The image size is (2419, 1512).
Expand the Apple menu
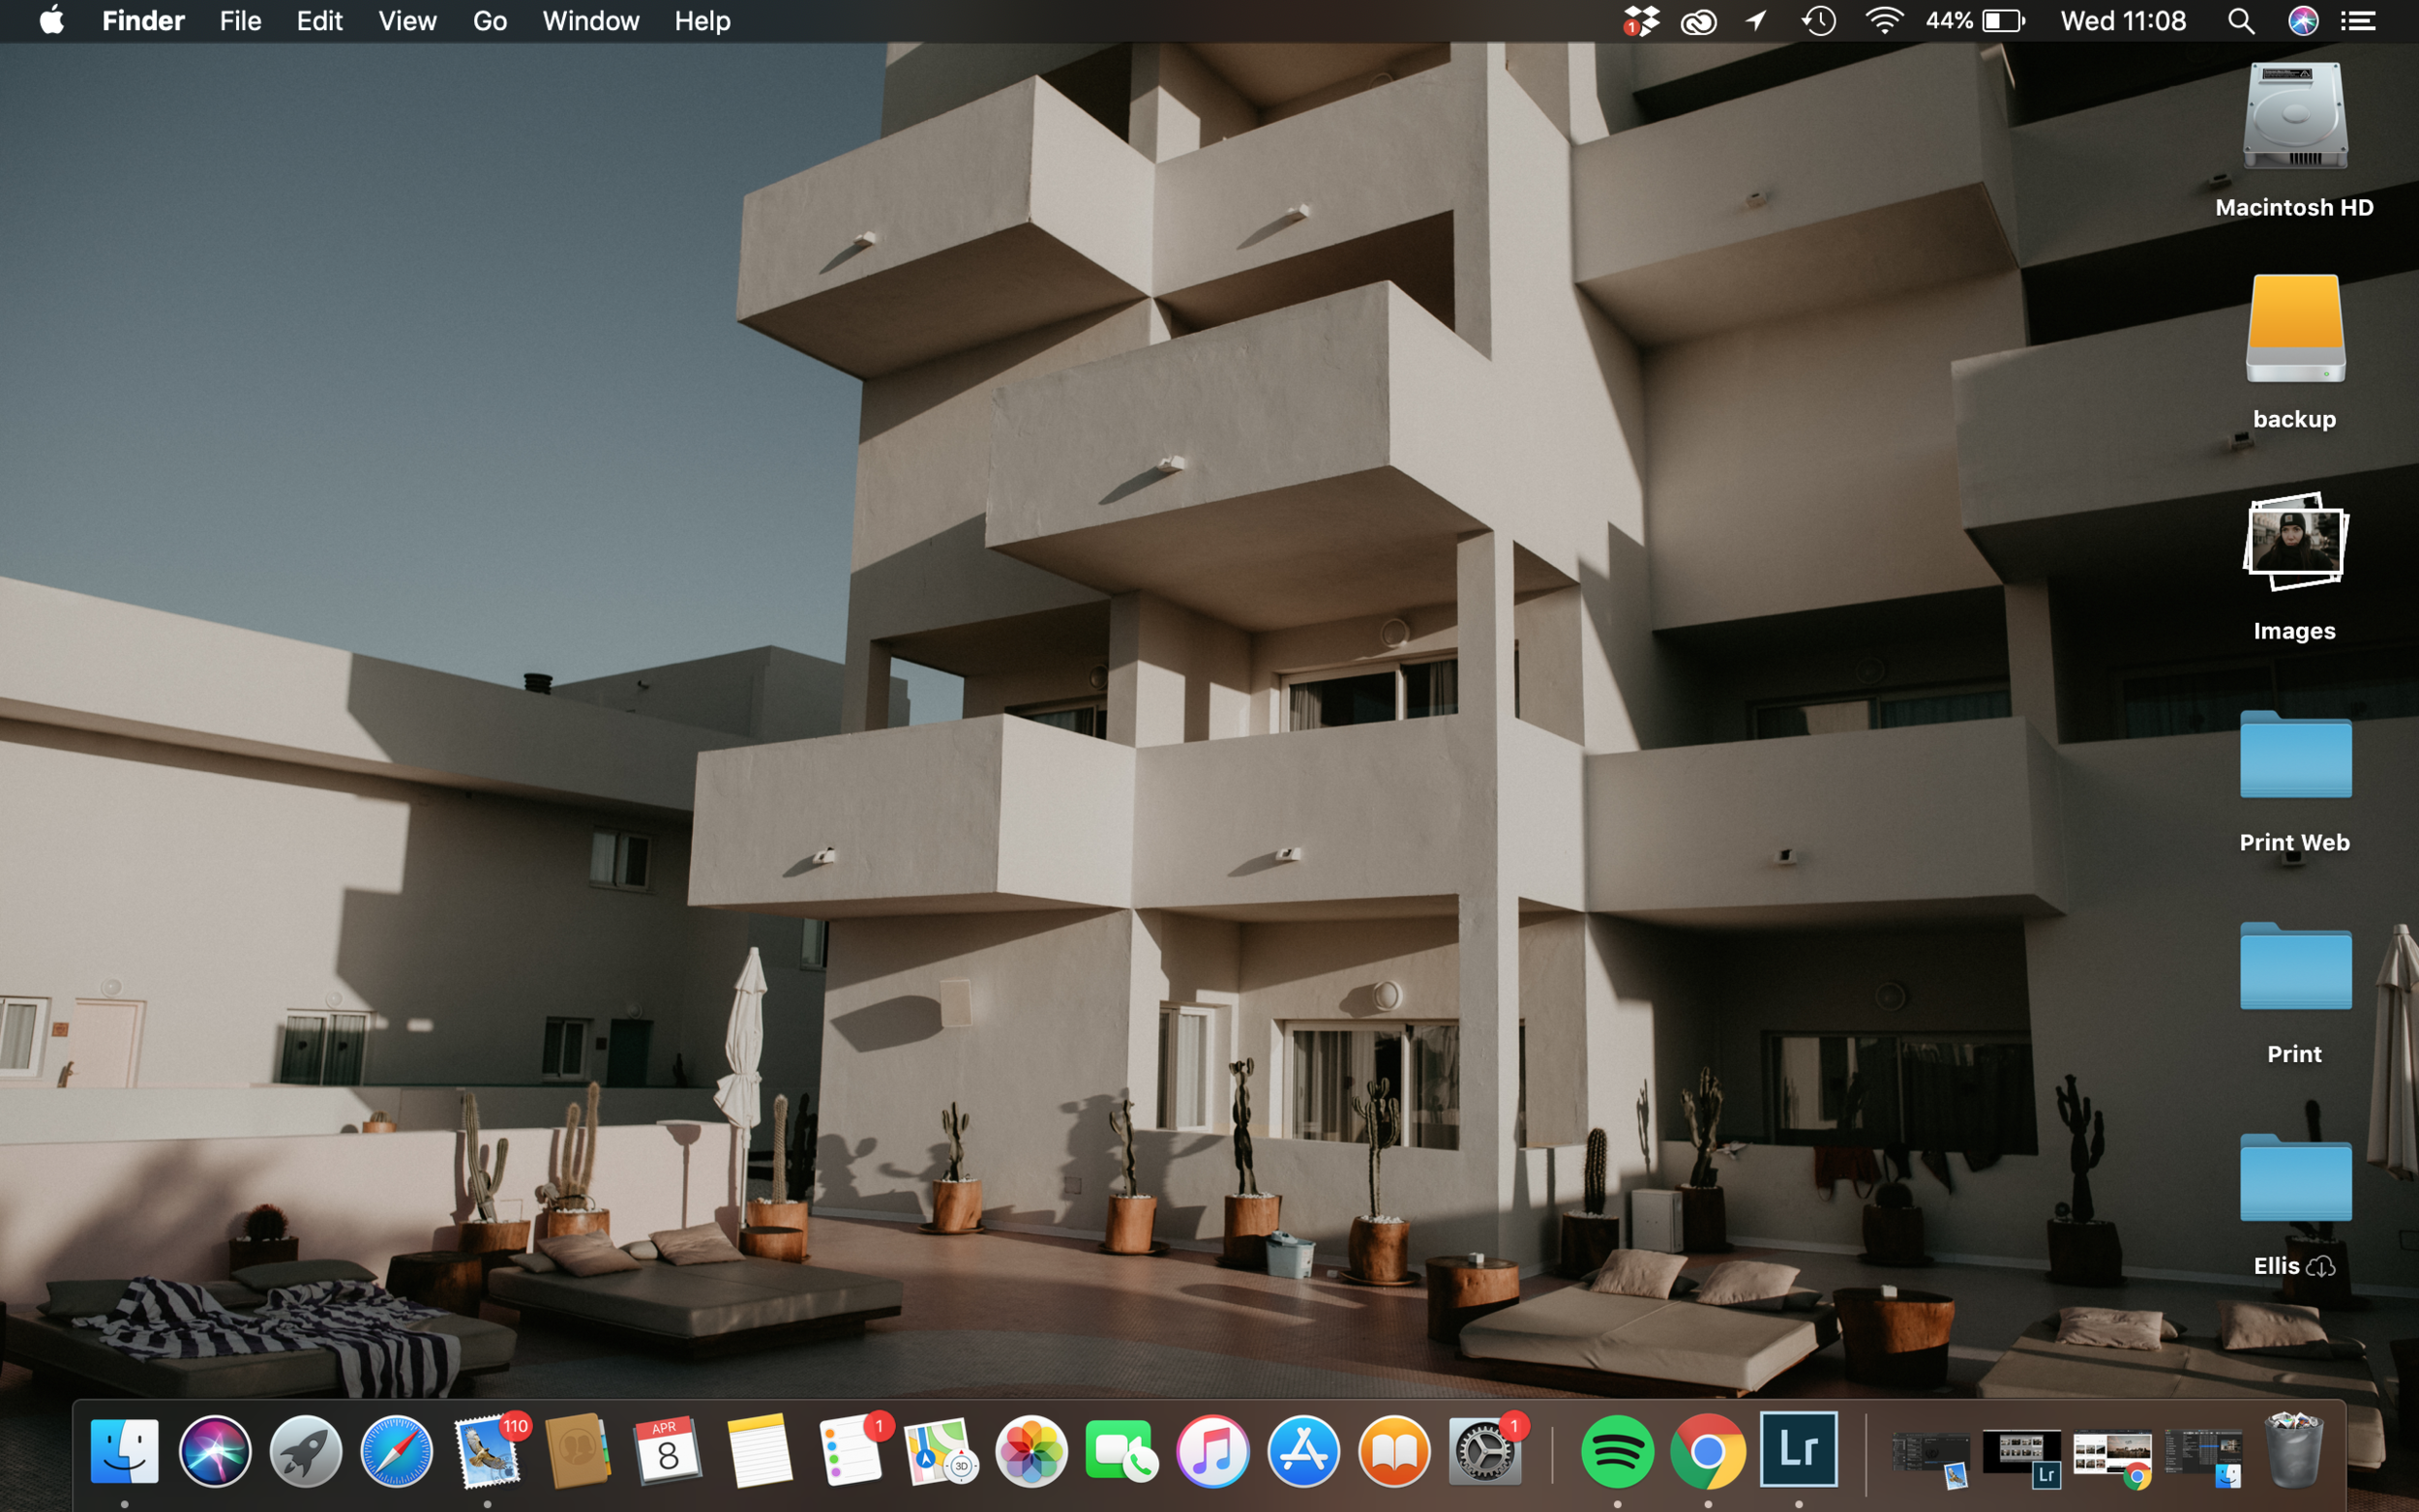(51, 20)
